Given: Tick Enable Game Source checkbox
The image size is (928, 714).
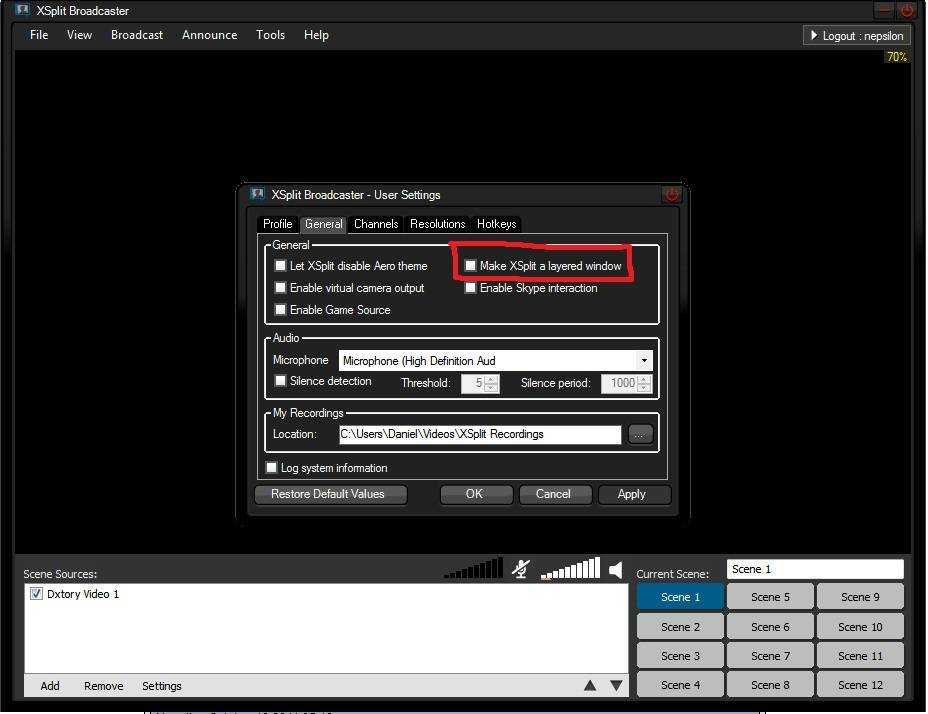Looking at the screenshot, I should pyautogui.click(x=281, y=310).
